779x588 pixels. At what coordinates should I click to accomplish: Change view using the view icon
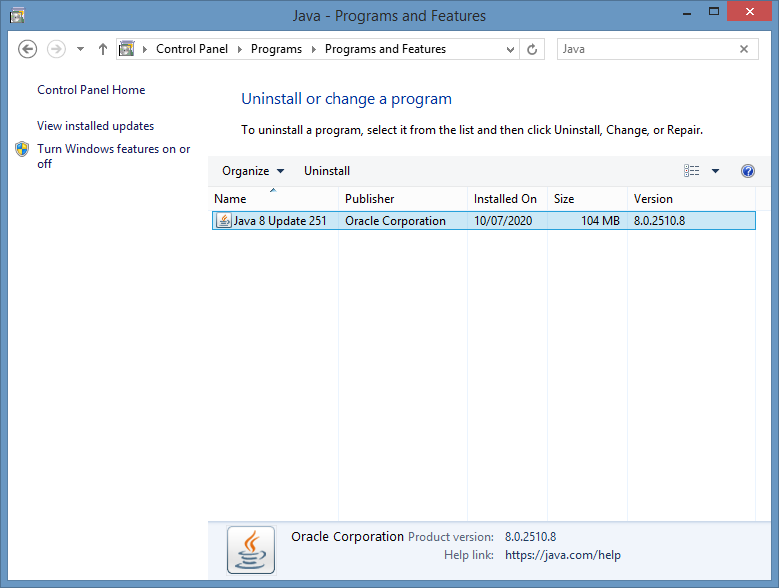pos(692,171)
